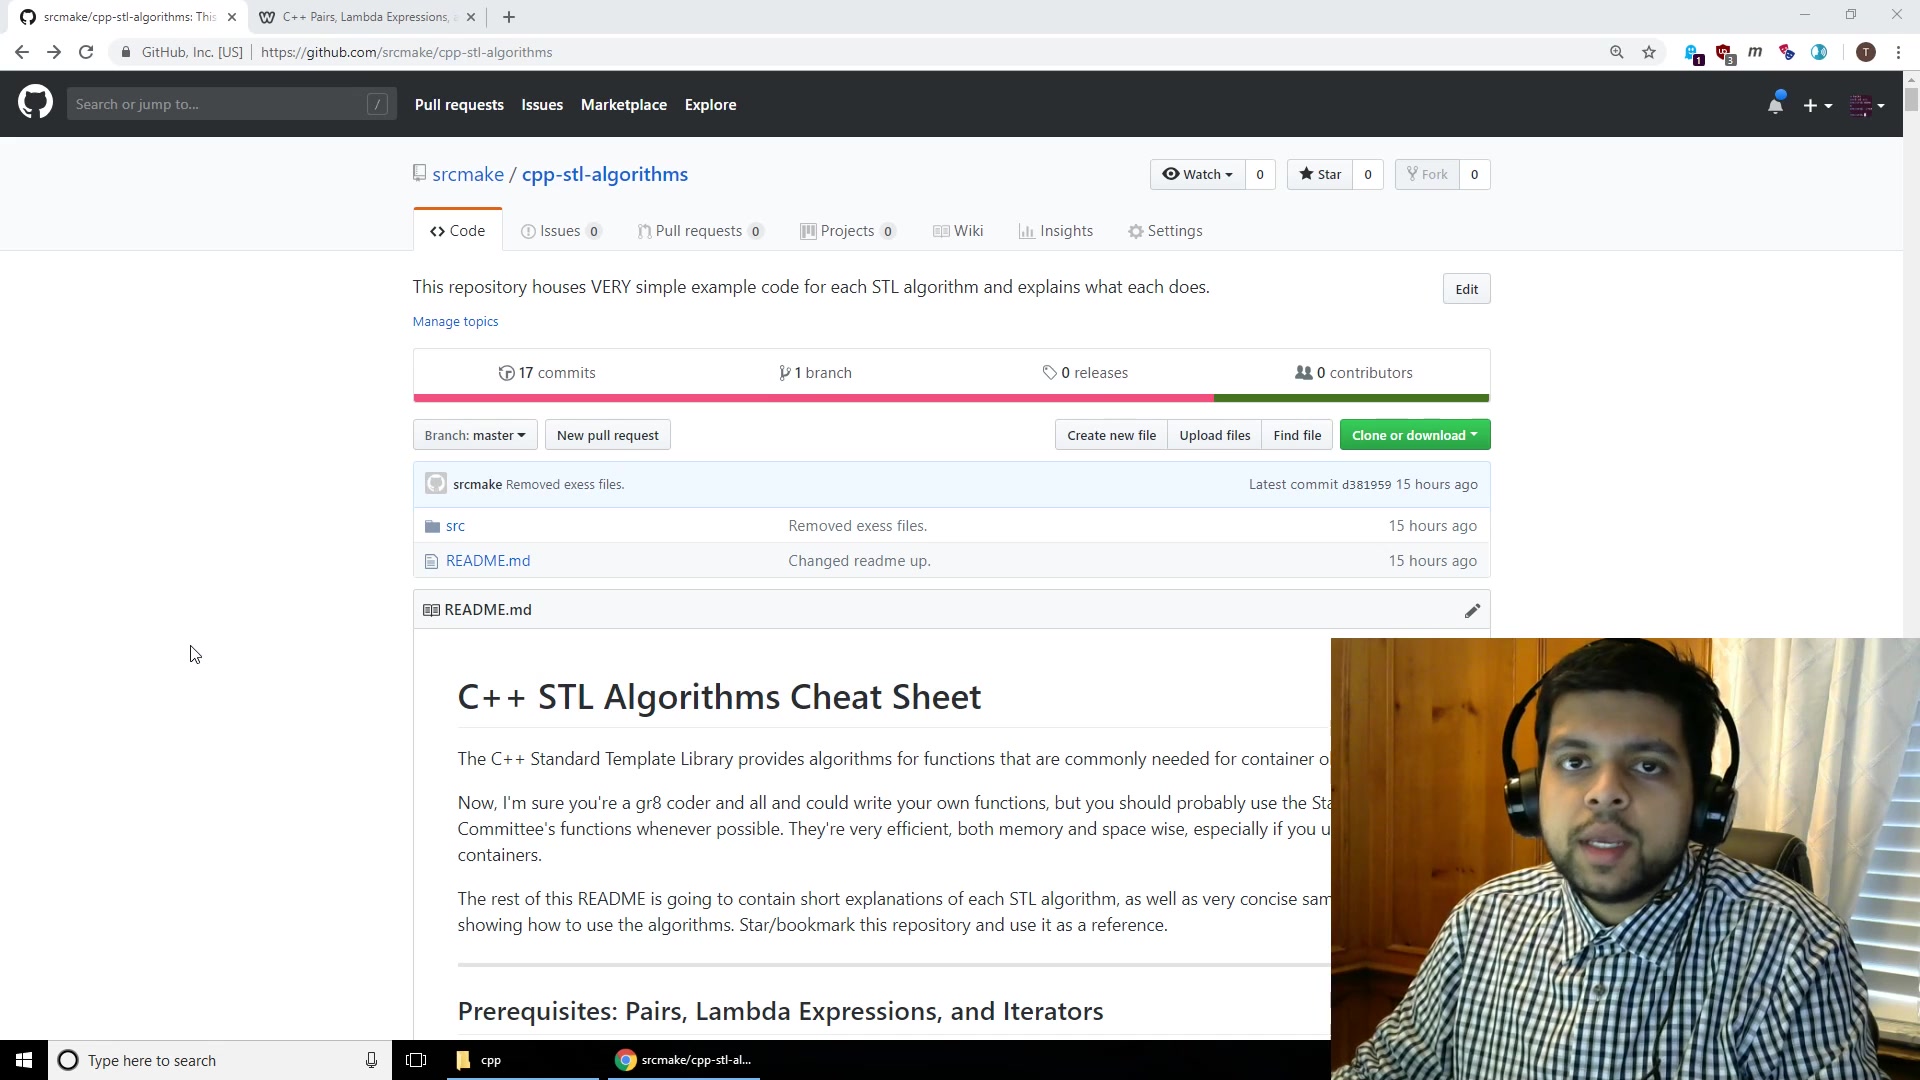View the 17 commits link
The width and height of the screenshot is (1920, 1080).
[547, 373]
